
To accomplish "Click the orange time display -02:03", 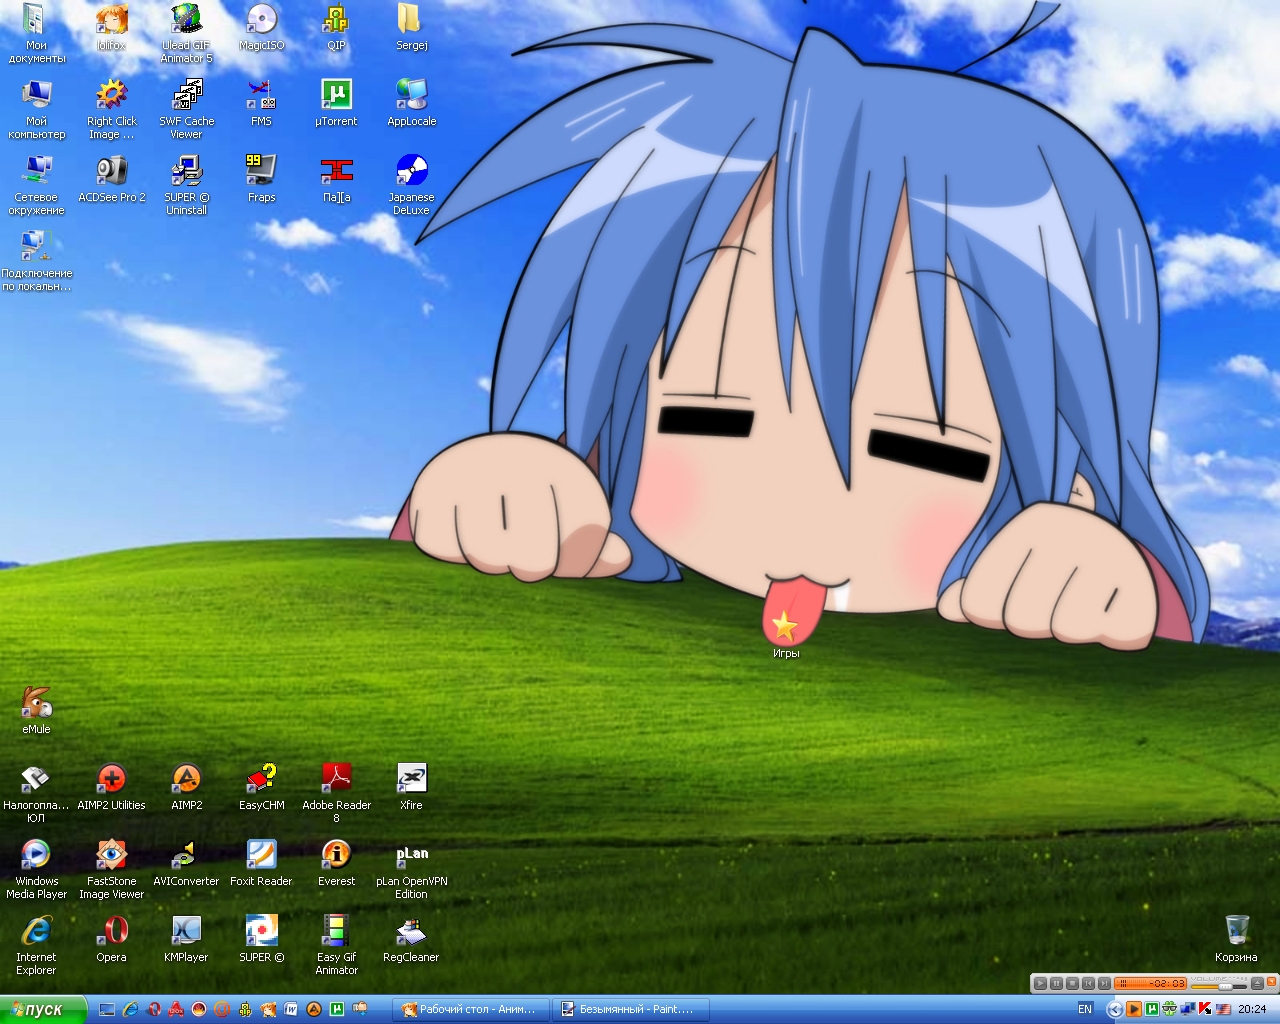I will pos(1150,984).
